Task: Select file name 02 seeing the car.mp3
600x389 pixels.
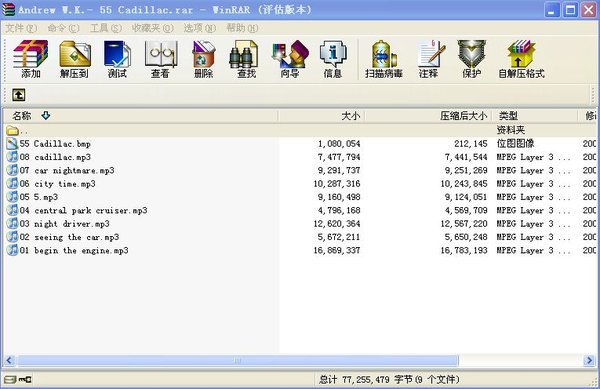Action: point(69,237)
